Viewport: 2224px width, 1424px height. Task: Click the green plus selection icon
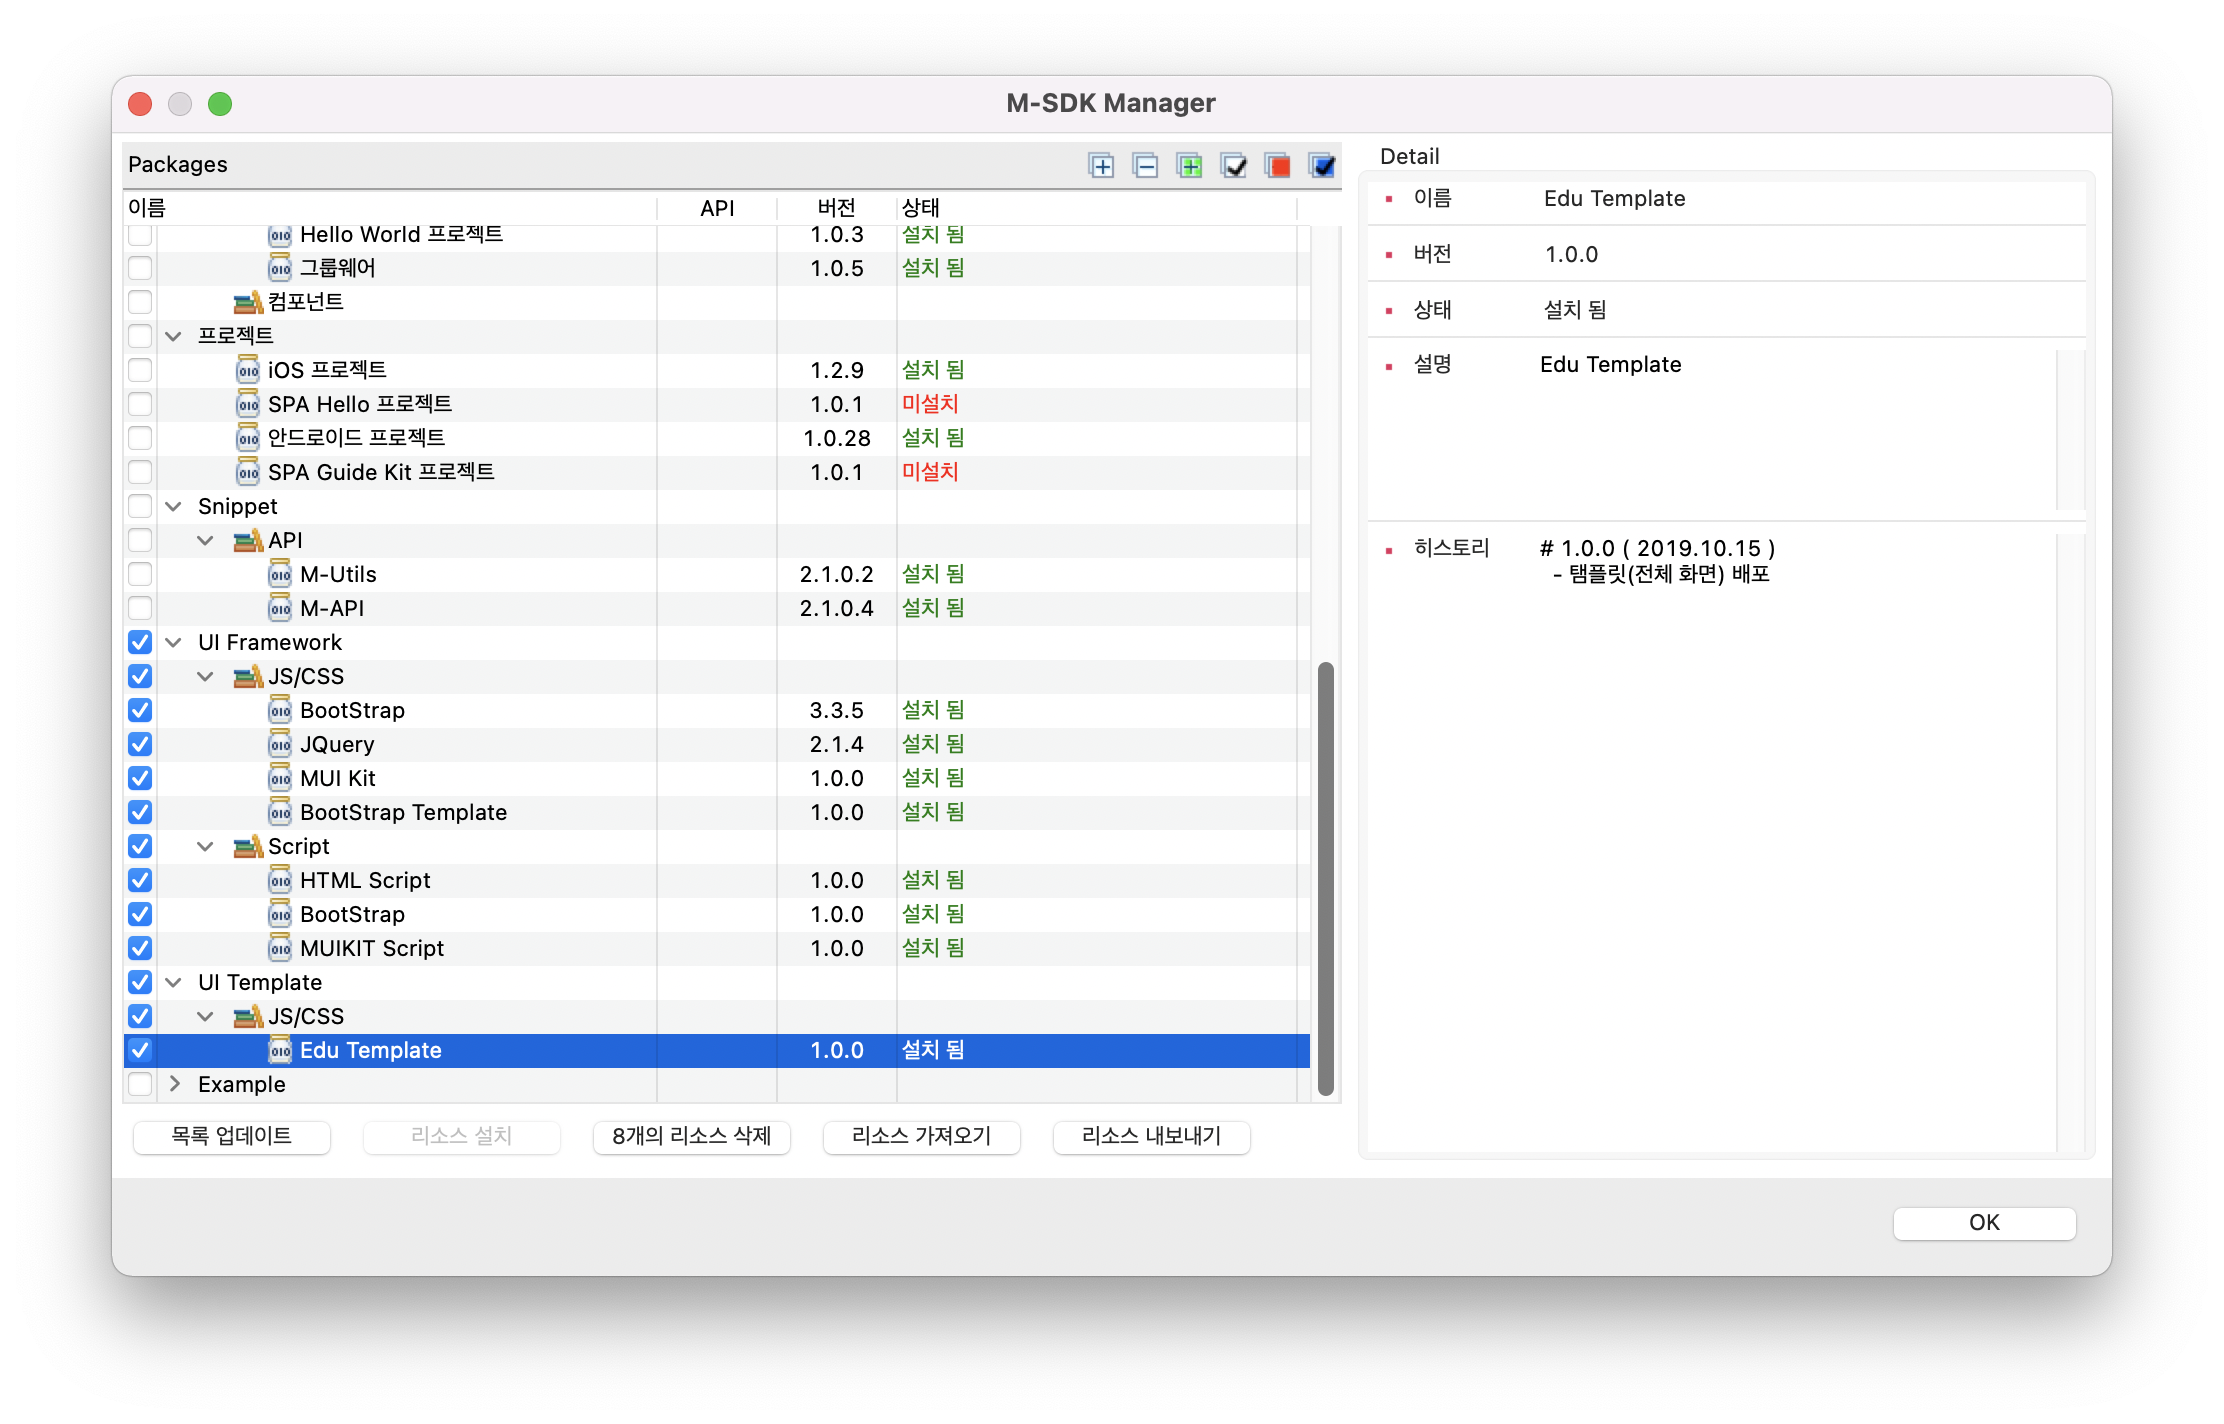pyautogui.click(x=1189, y=166)
